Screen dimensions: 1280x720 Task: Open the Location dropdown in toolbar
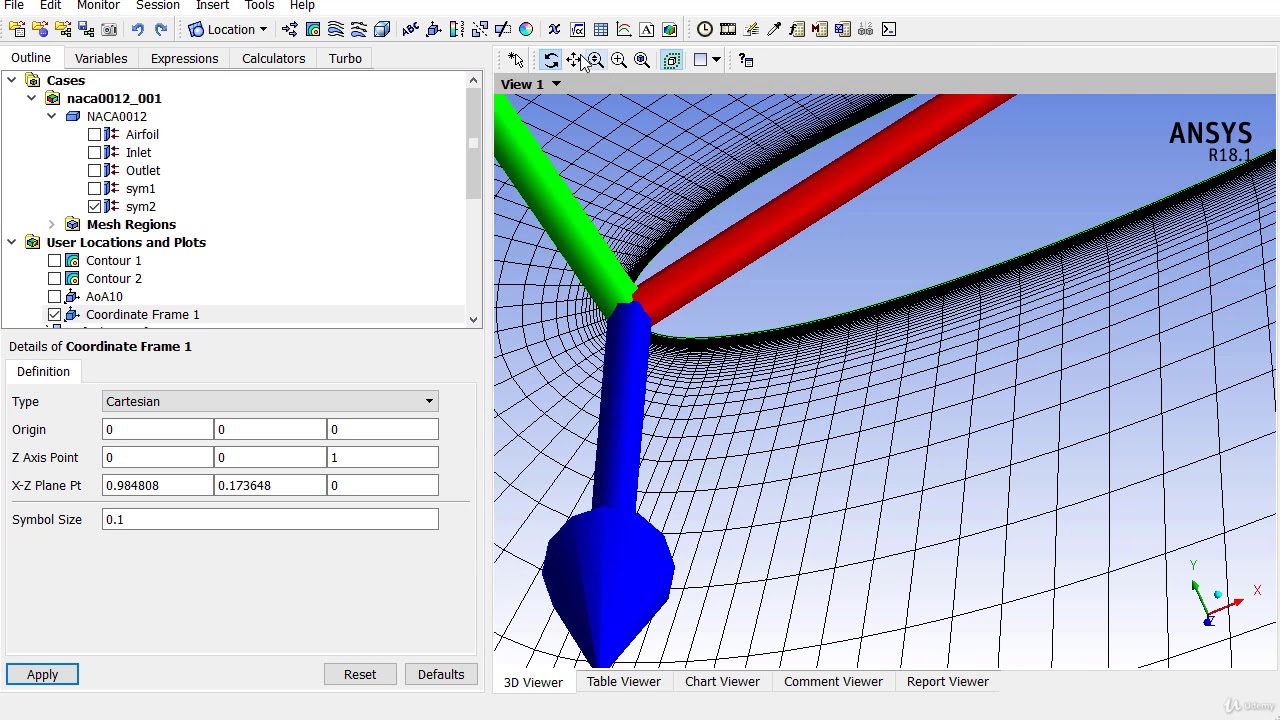[230, 29]
